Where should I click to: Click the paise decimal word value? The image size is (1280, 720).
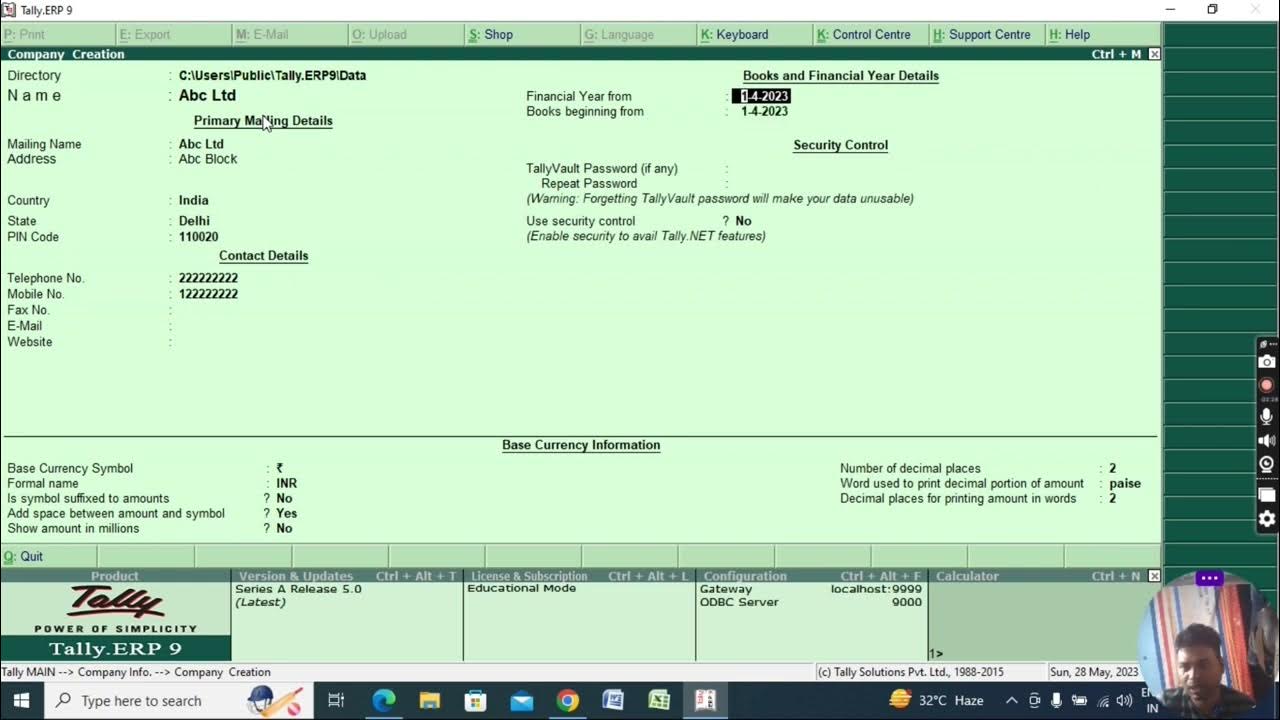(x=1125, y=483)
